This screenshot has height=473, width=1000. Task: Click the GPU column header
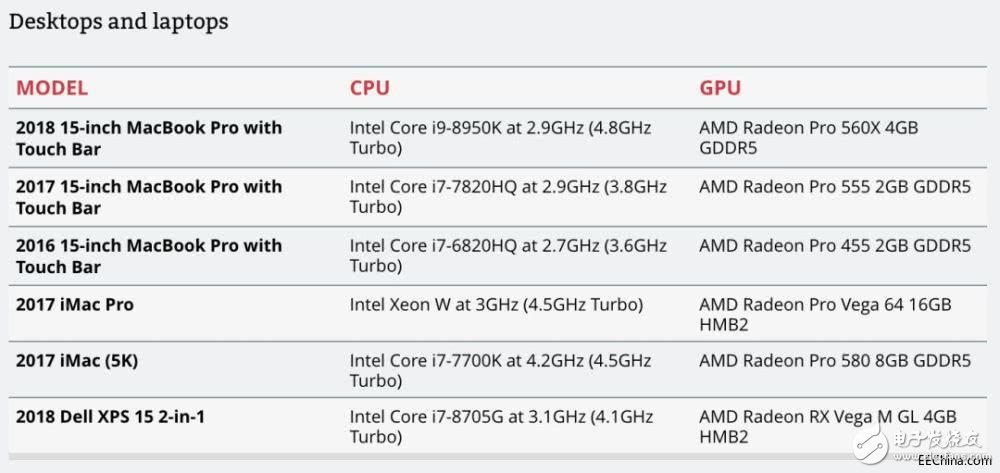[720, 88]
